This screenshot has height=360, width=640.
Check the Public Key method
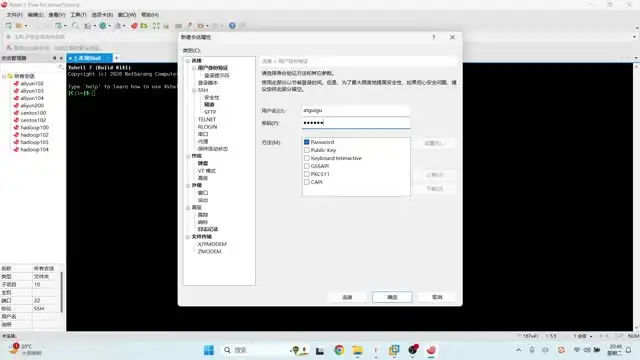[x=307, y=150]
